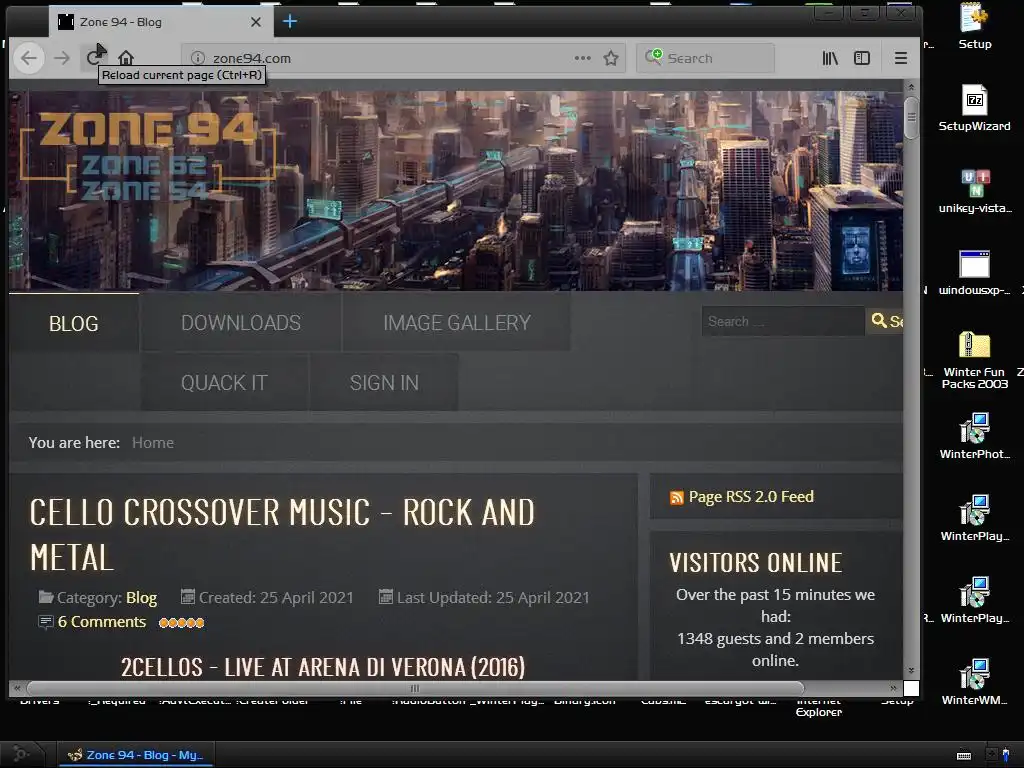This screenshot has width=1024, height=768.
Task: Toggle the sidebar view icon
Action: (x=862, y=58)
